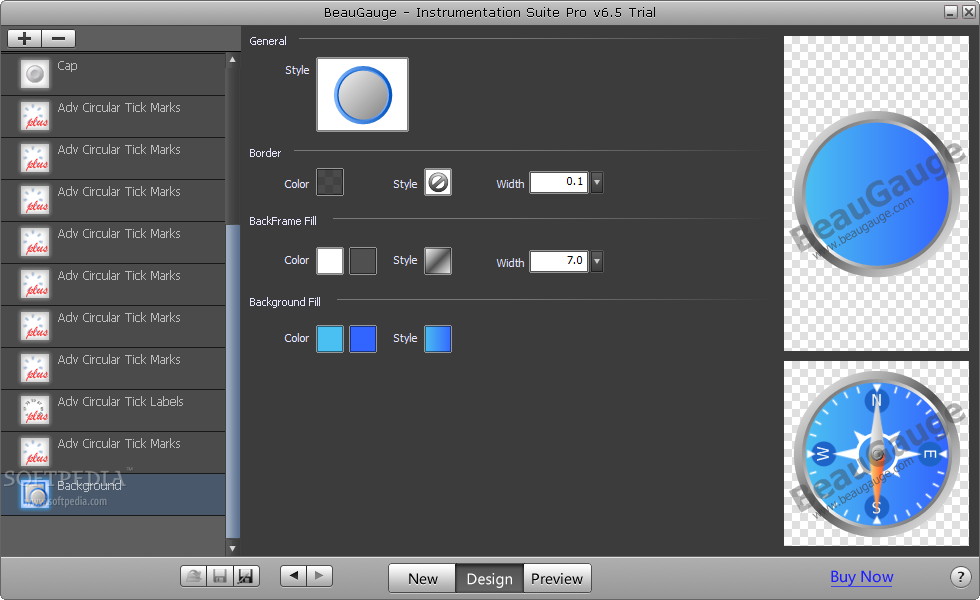Image resolution: width=980 pixels, height=600 pixels.
Task: Click the element list scroll up arrow
Action: 232,60
